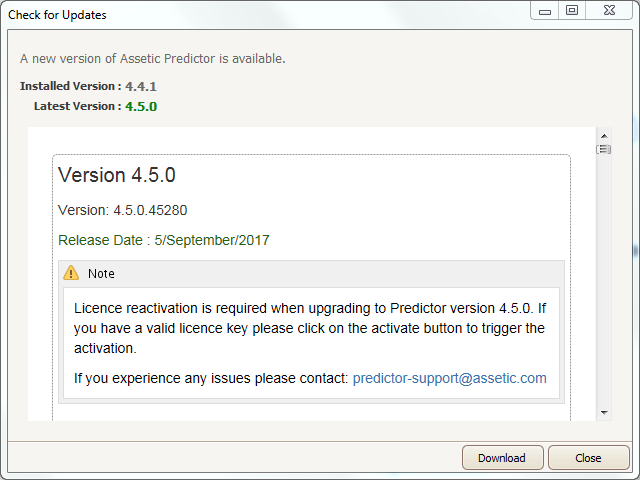This screenshot has height=480, width=640.
Task: Close the dialog using the Close button
Action: (588, 458)
